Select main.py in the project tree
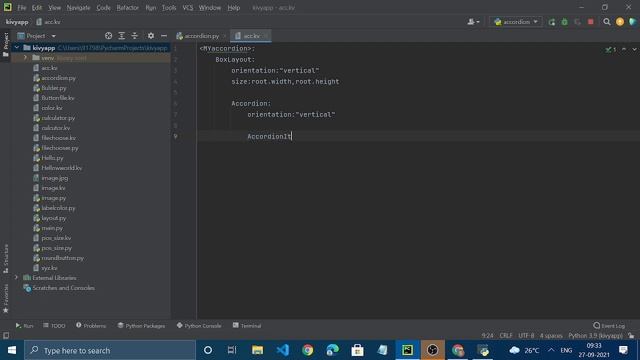 (x=52, y=228)
